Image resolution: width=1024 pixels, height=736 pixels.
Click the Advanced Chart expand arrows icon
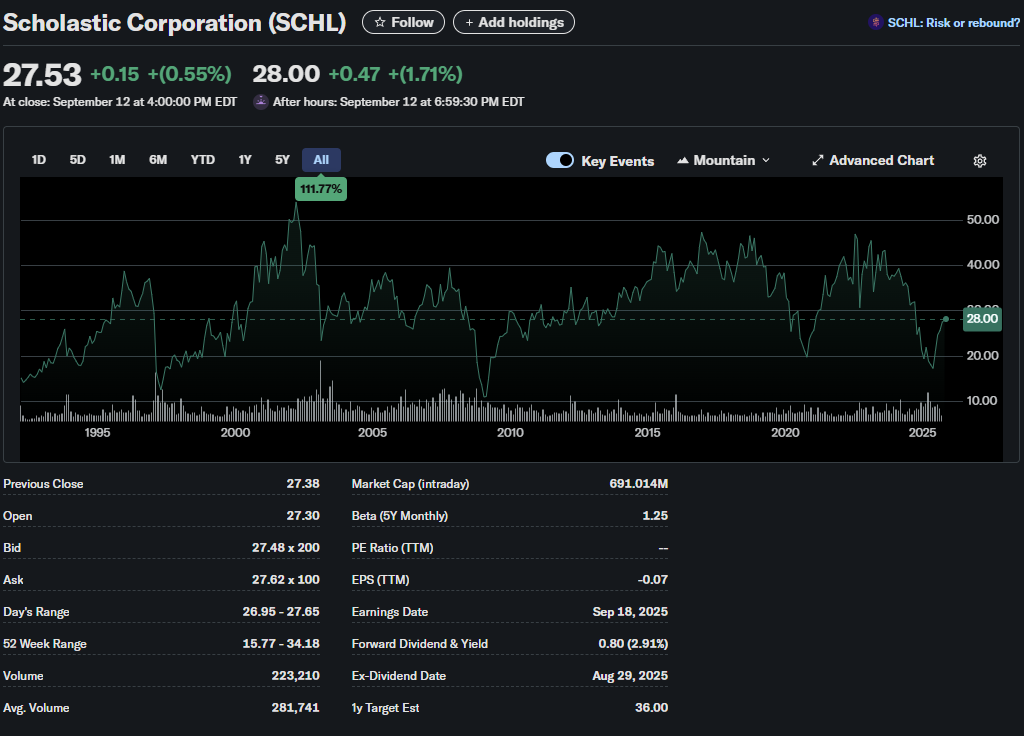(x=817, y=161)
